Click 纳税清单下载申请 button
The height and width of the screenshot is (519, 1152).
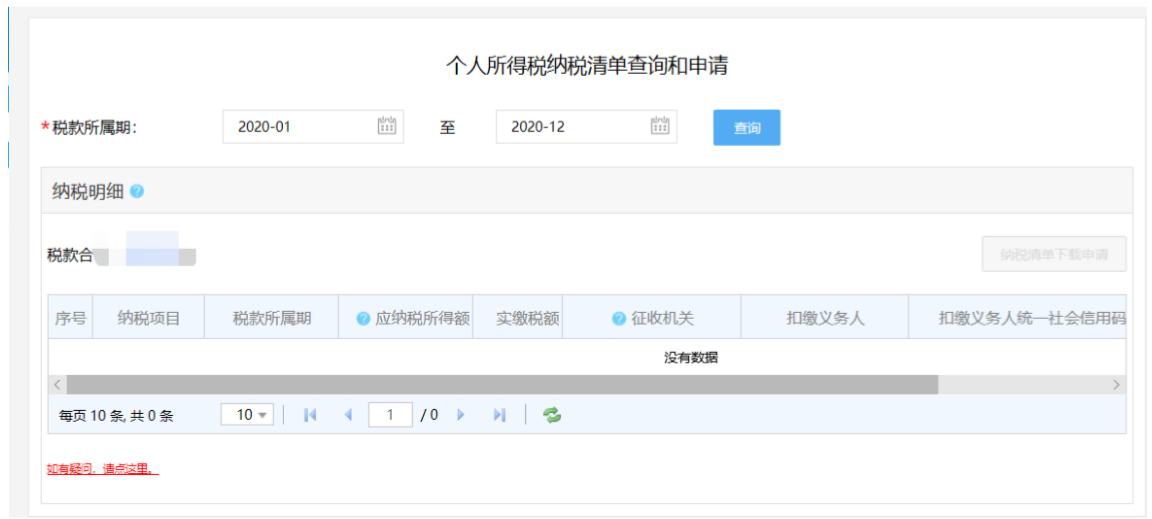click(1053, 254)
